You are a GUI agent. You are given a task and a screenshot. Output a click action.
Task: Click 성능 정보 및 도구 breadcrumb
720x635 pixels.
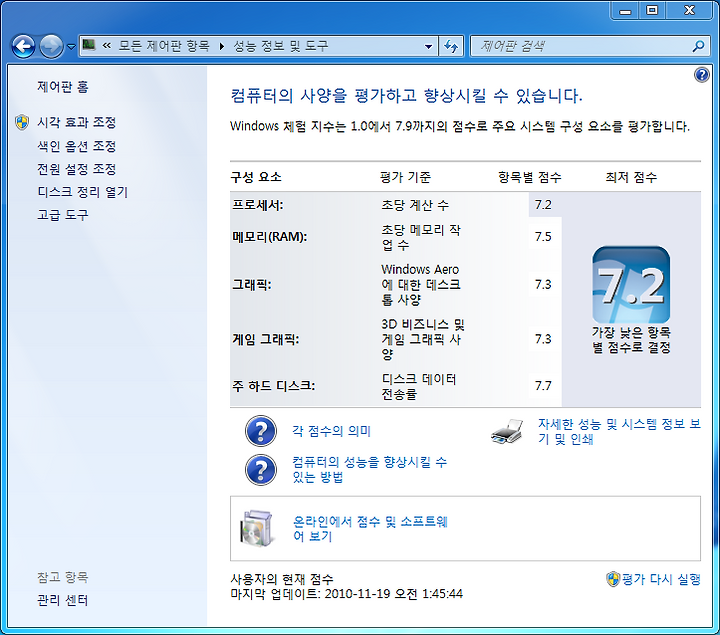[x=281, y=46]
